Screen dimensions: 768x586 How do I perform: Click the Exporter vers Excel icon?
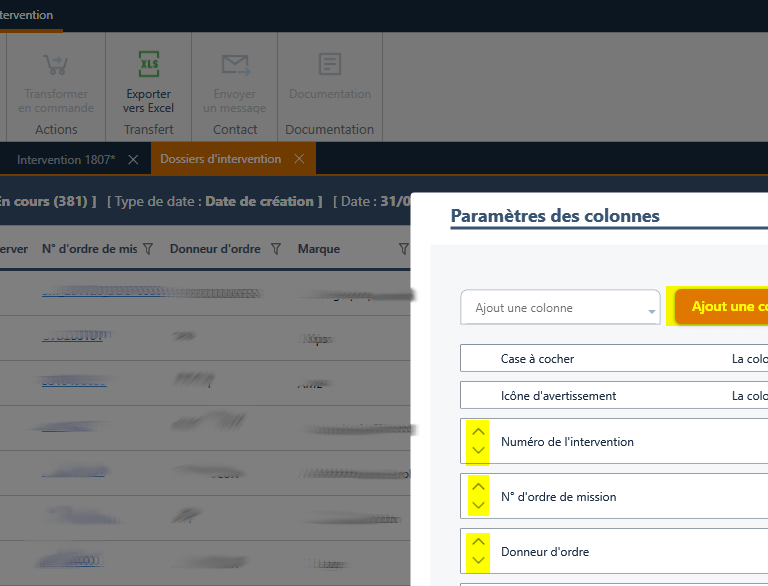tap(148, 66)
